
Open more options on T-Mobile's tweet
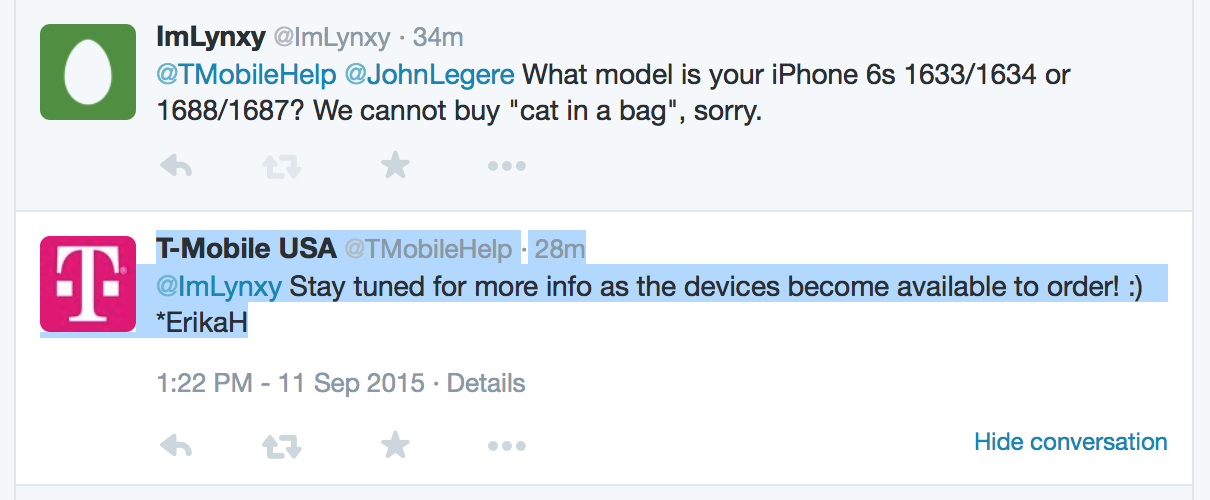click(506, 446)
